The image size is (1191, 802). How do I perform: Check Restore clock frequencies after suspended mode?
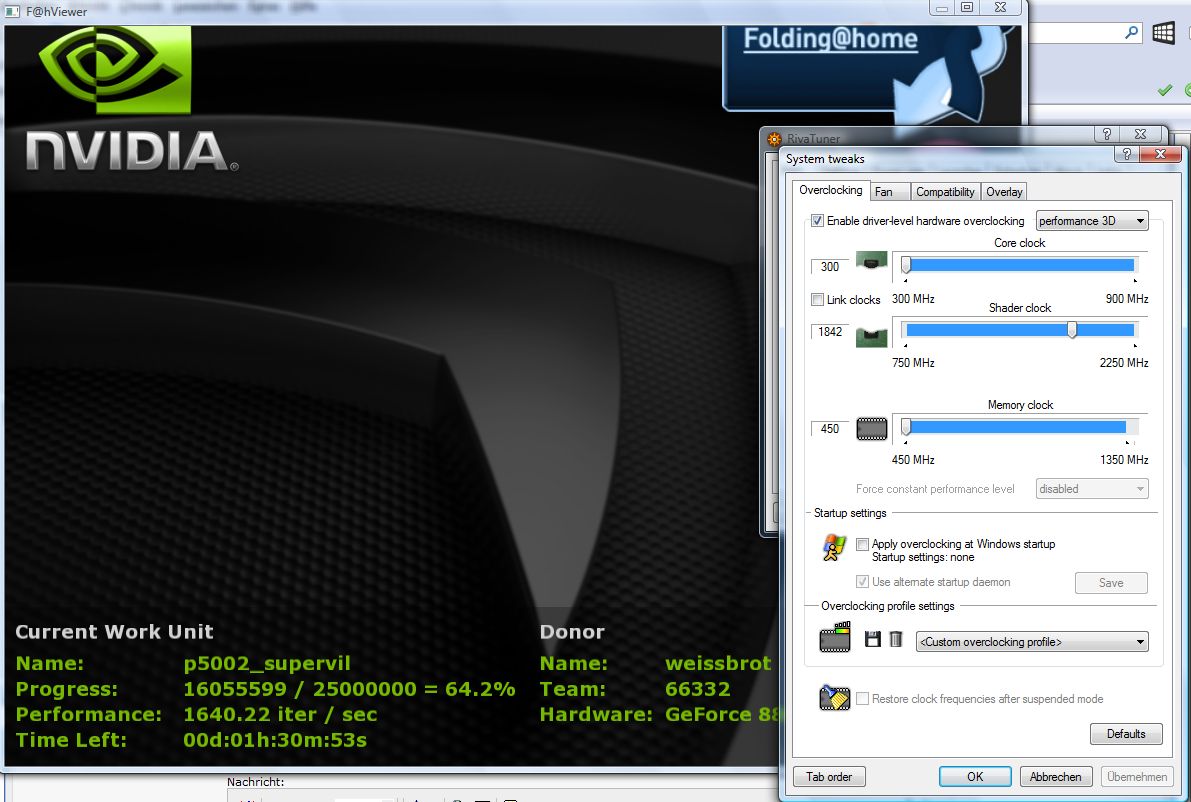coord(862,699)
